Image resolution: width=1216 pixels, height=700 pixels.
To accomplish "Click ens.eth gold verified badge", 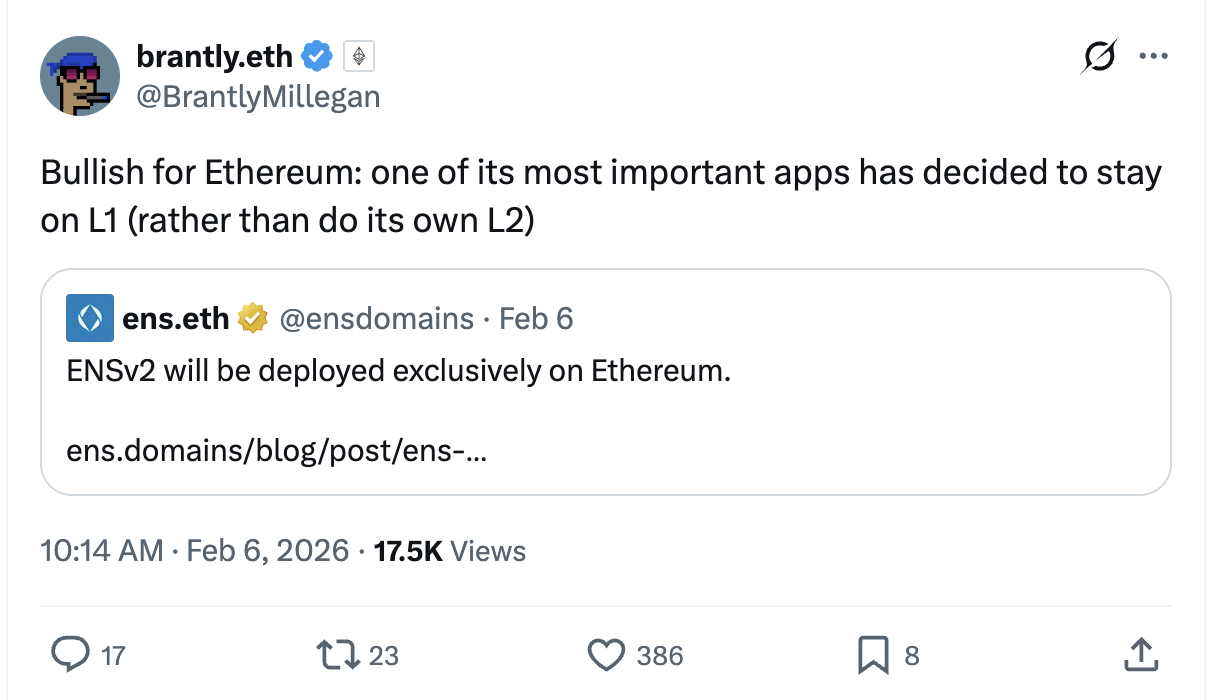I will pos(253,319).
